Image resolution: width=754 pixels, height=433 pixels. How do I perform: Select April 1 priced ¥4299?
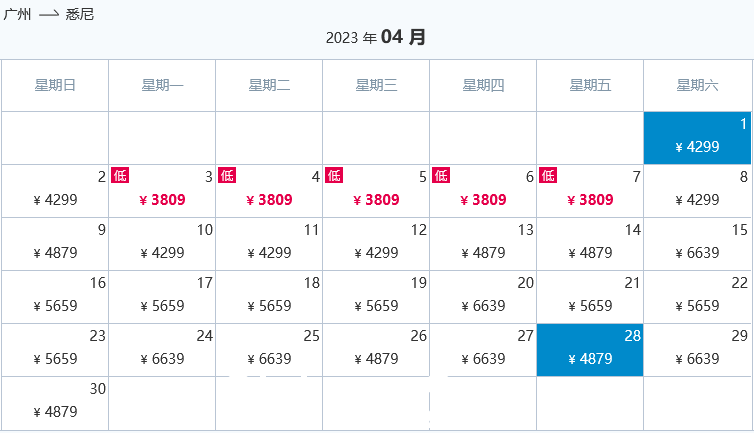pyautogui.click(x=697, y=138)
